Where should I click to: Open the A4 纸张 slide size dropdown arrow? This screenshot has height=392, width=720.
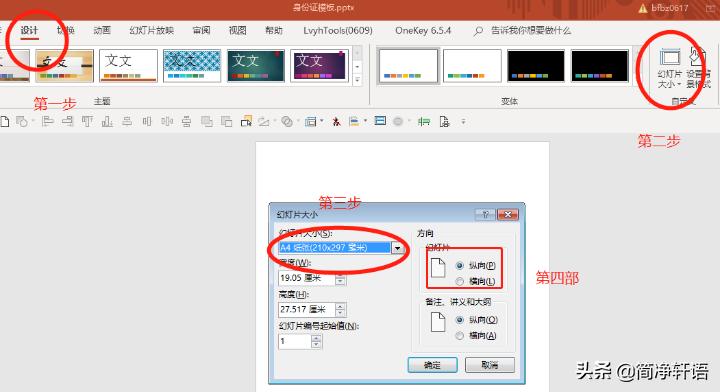point(398,248)
